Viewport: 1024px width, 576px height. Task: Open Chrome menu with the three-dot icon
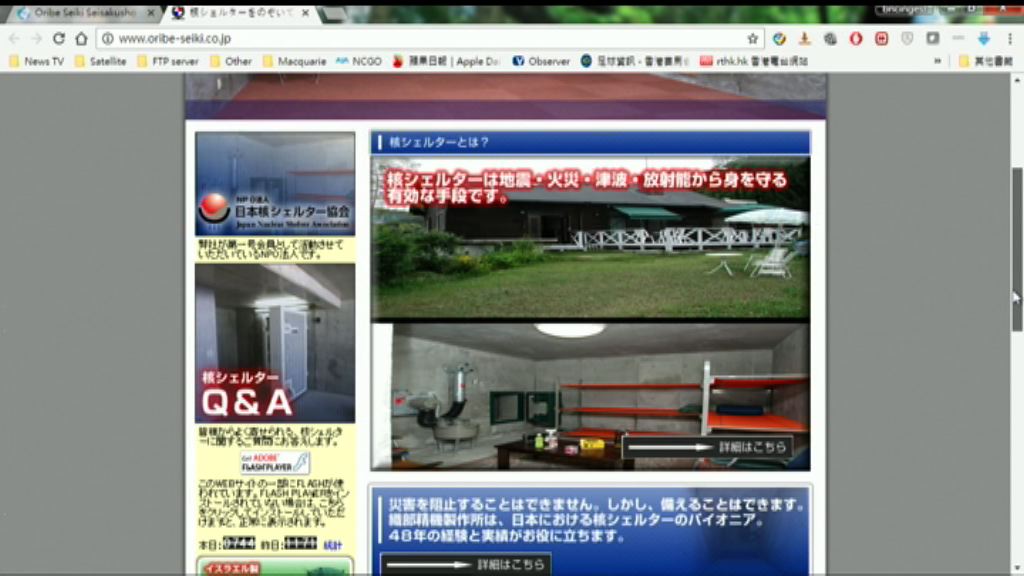(x=1010, y=38)
